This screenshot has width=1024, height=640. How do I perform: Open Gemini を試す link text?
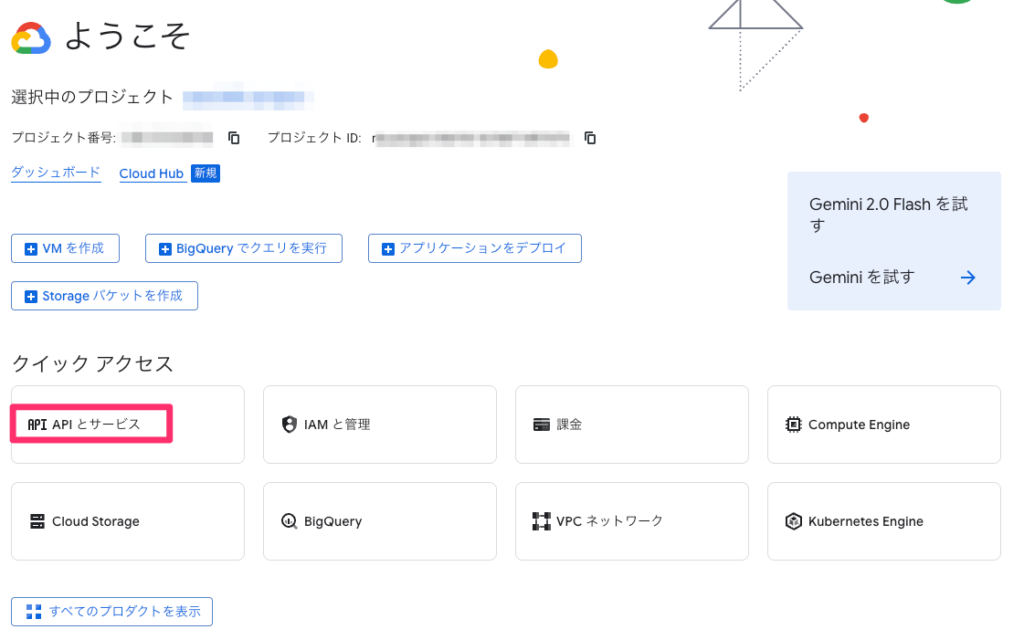point(861,278)
